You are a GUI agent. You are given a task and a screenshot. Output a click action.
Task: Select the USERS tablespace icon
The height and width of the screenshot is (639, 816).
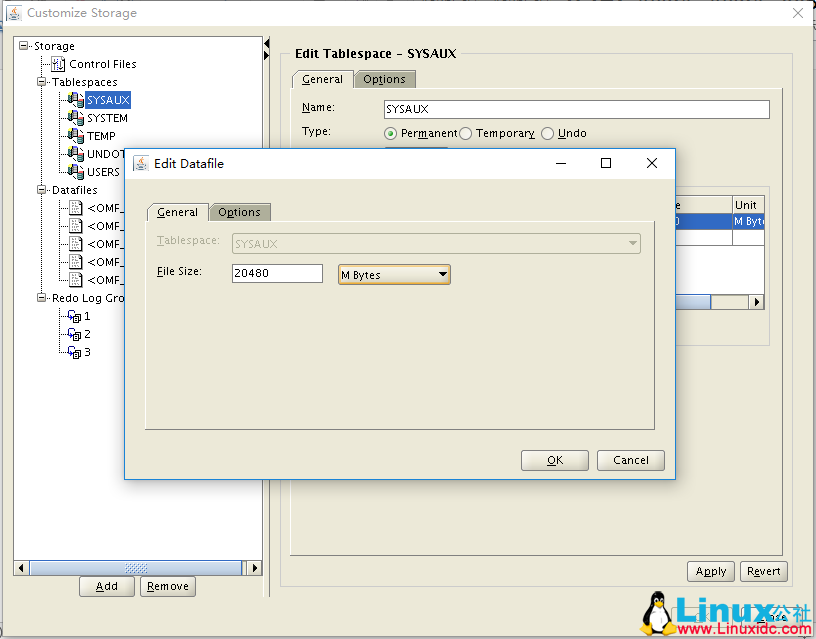pos(76,171)
